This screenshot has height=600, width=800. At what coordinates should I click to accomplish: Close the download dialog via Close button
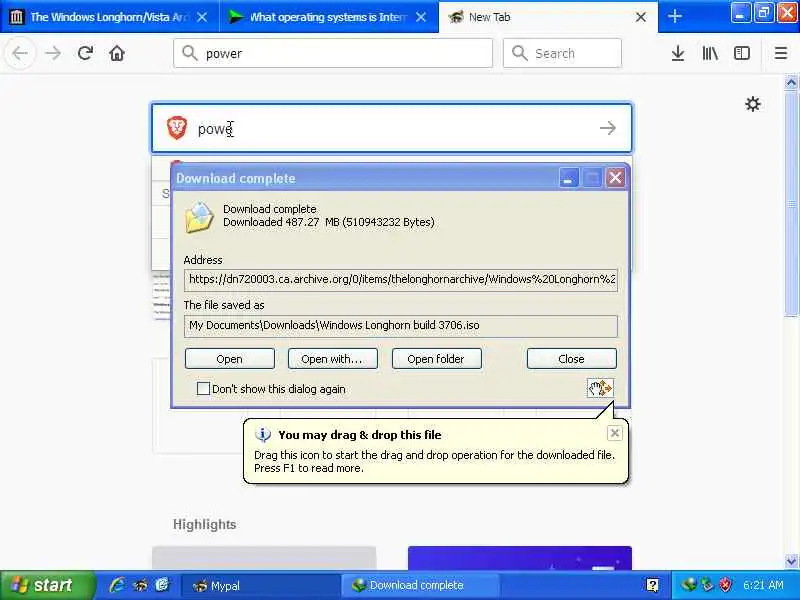pyautogui.click(x=571, y=359)
